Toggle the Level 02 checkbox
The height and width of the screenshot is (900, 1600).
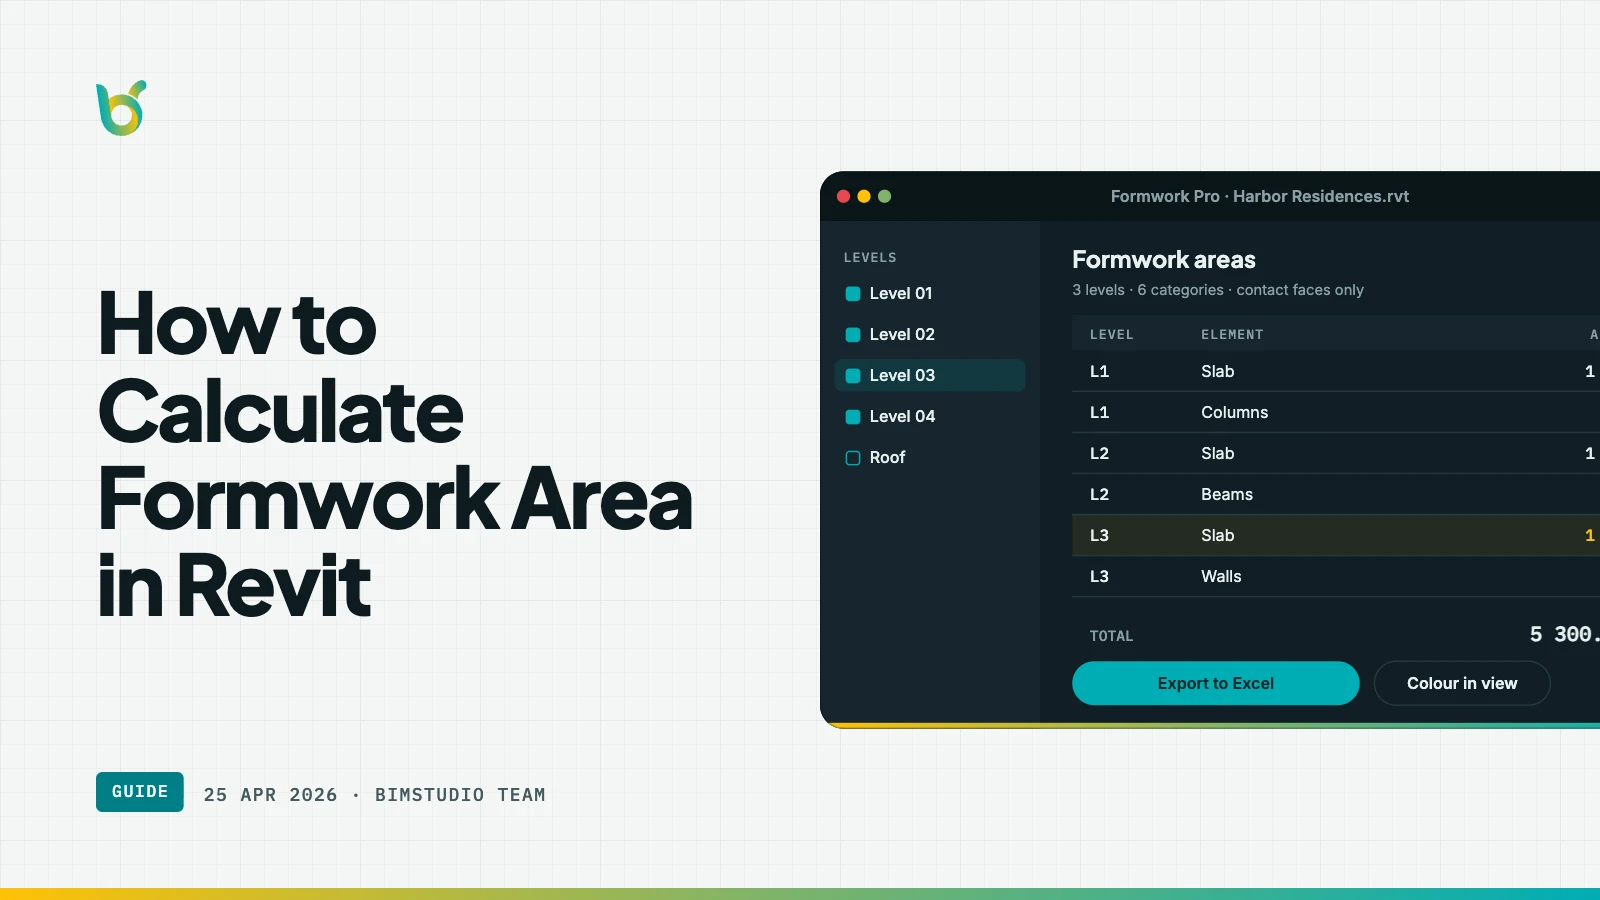click(x=853, y=335)
